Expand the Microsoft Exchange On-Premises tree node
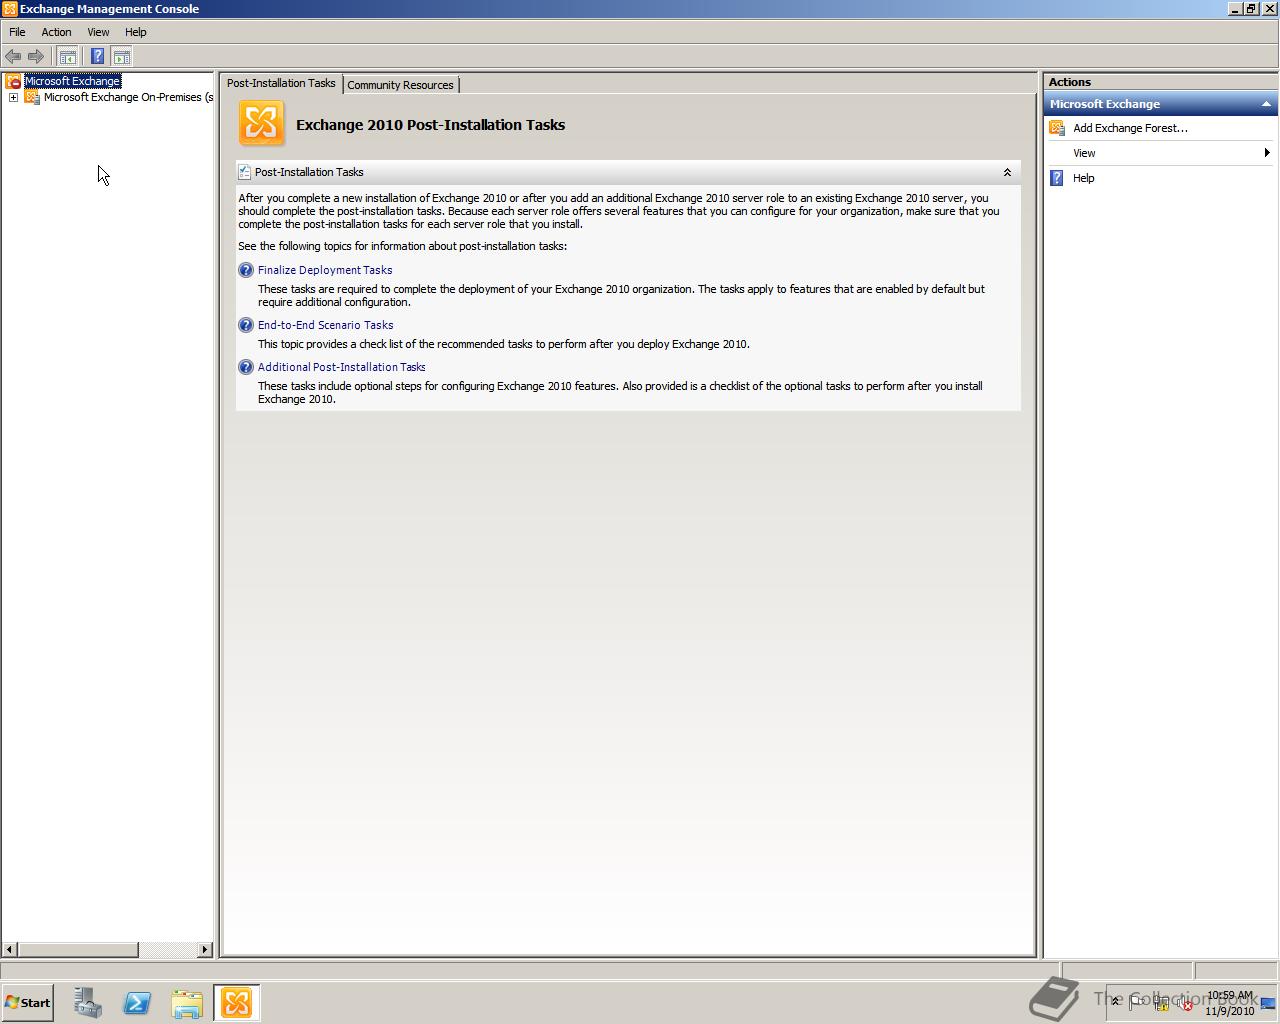The height and width of the screenshot is (1024, 1280). 13,97
